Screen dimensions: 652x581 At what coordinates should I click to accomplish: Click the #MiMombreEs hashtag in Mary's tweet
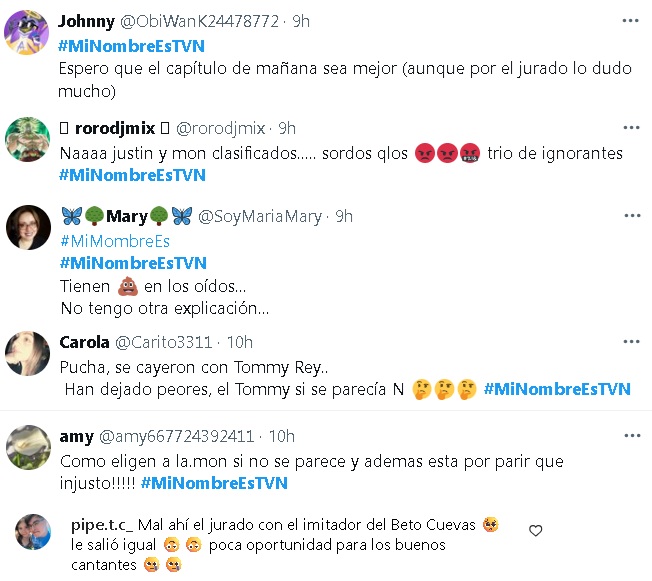pos(115,241)
